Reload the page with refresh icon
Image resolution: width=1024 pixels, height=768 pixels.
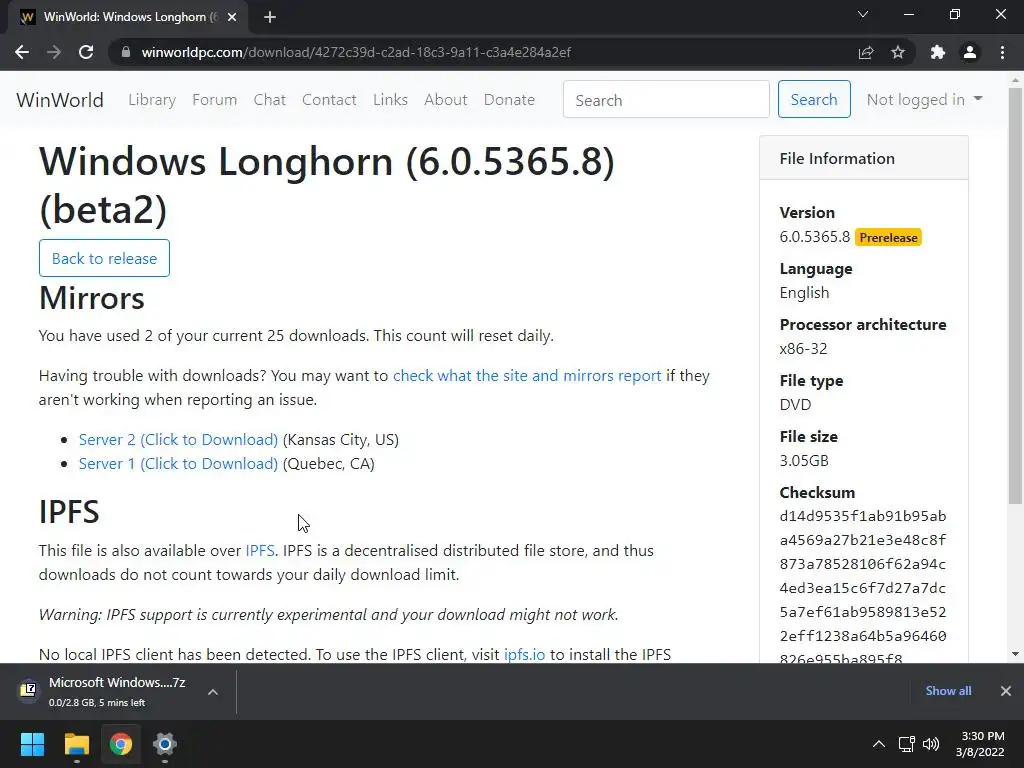(x=86, y=52)
